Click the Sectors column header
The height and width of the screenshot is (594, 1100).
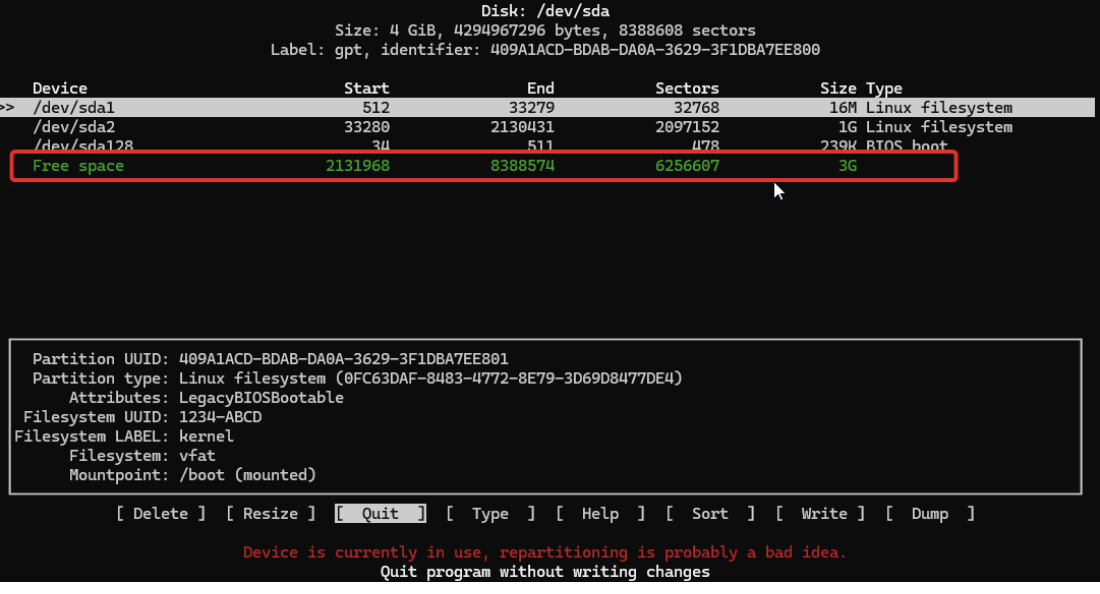pyautogui.click(x=687, y=88)
